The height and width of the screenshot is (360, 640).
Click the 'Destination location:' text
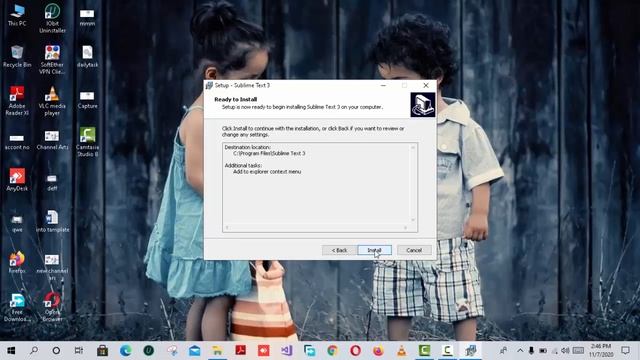click(247, 147)
